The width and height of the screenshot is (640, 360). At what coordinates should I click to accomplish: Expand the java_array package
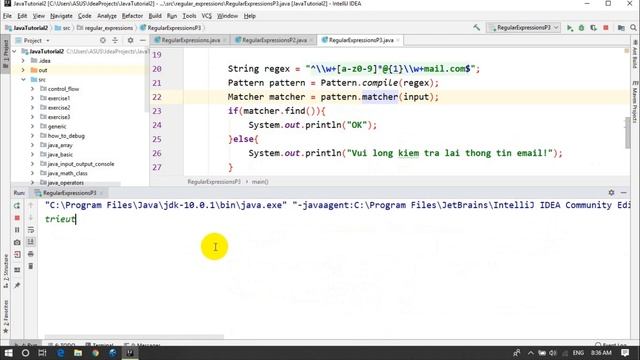(x=33, y=145)
